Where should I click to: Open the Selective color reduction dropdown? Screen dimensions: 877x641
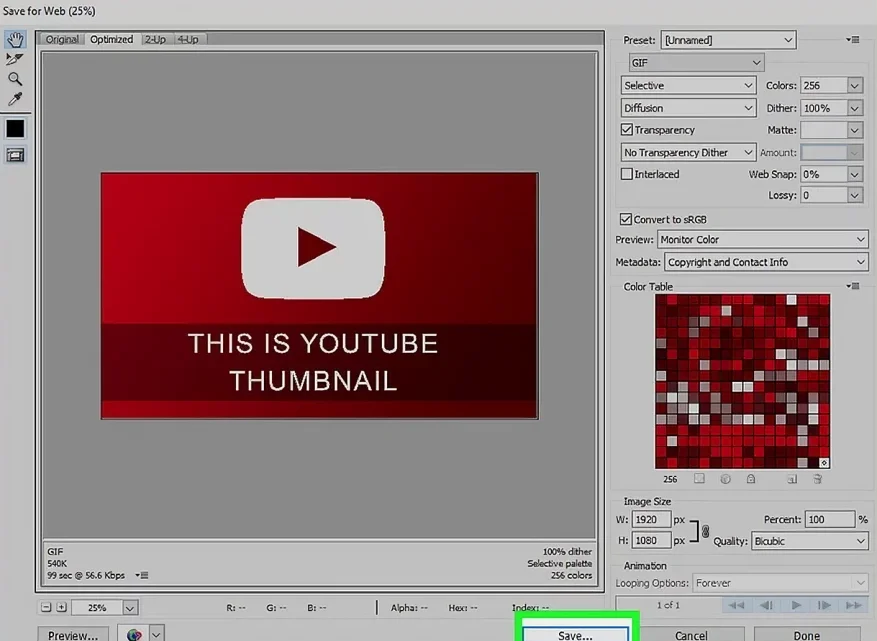tap(689, 86)
